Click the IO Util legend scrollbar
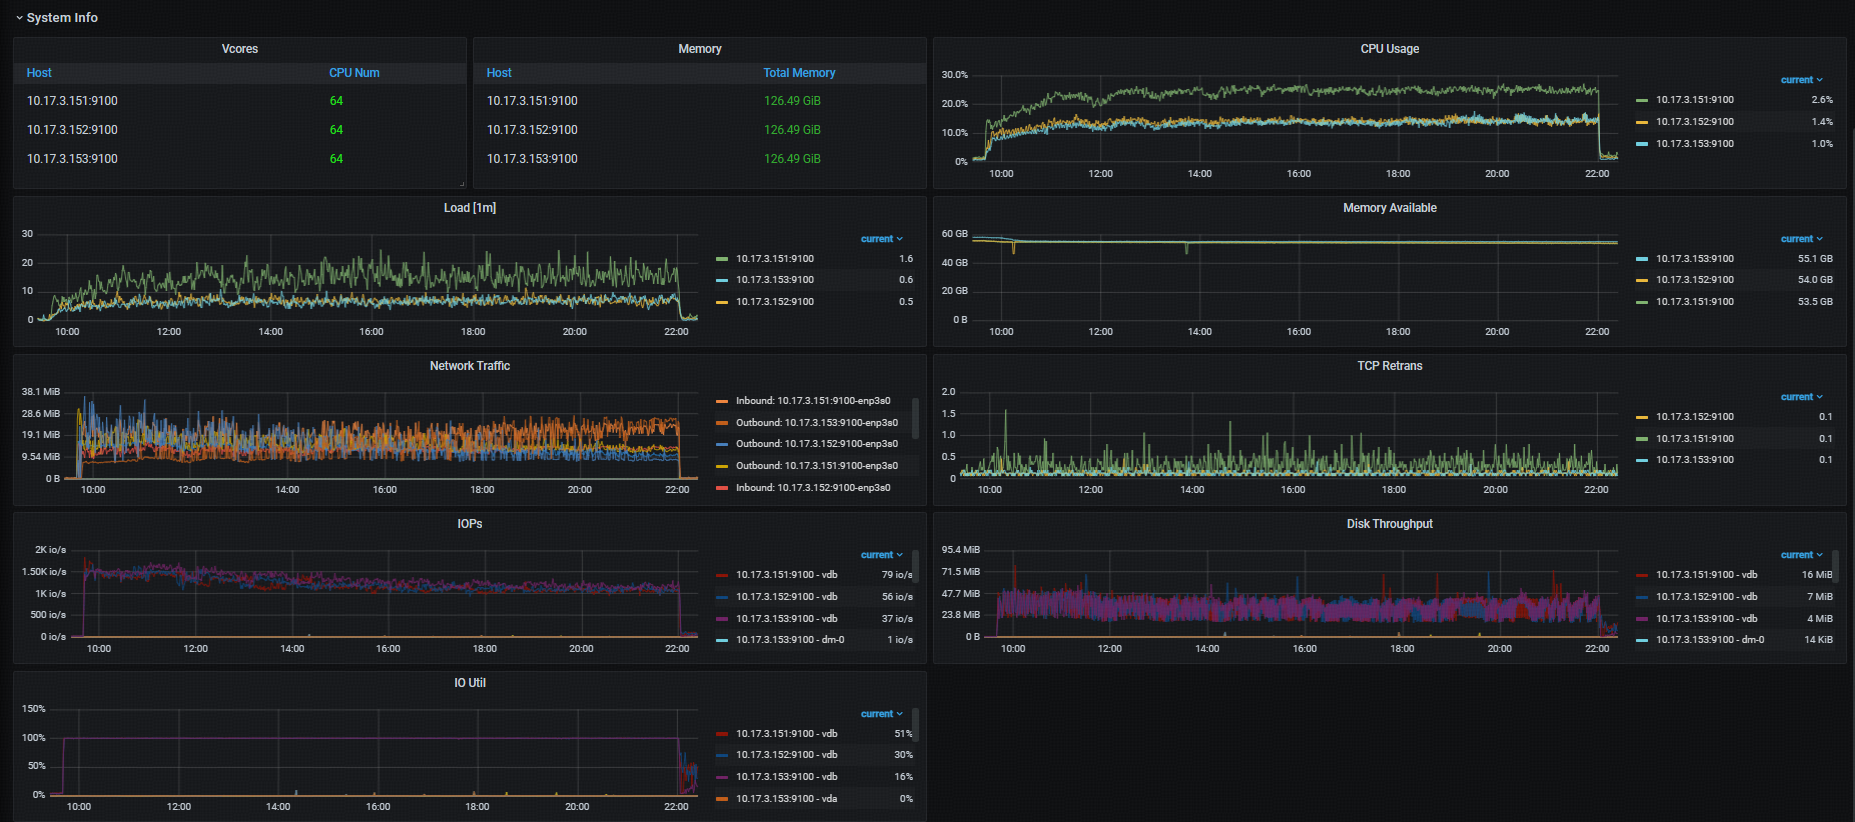The height and width of the screenshot is (822, 1855). 915,725
